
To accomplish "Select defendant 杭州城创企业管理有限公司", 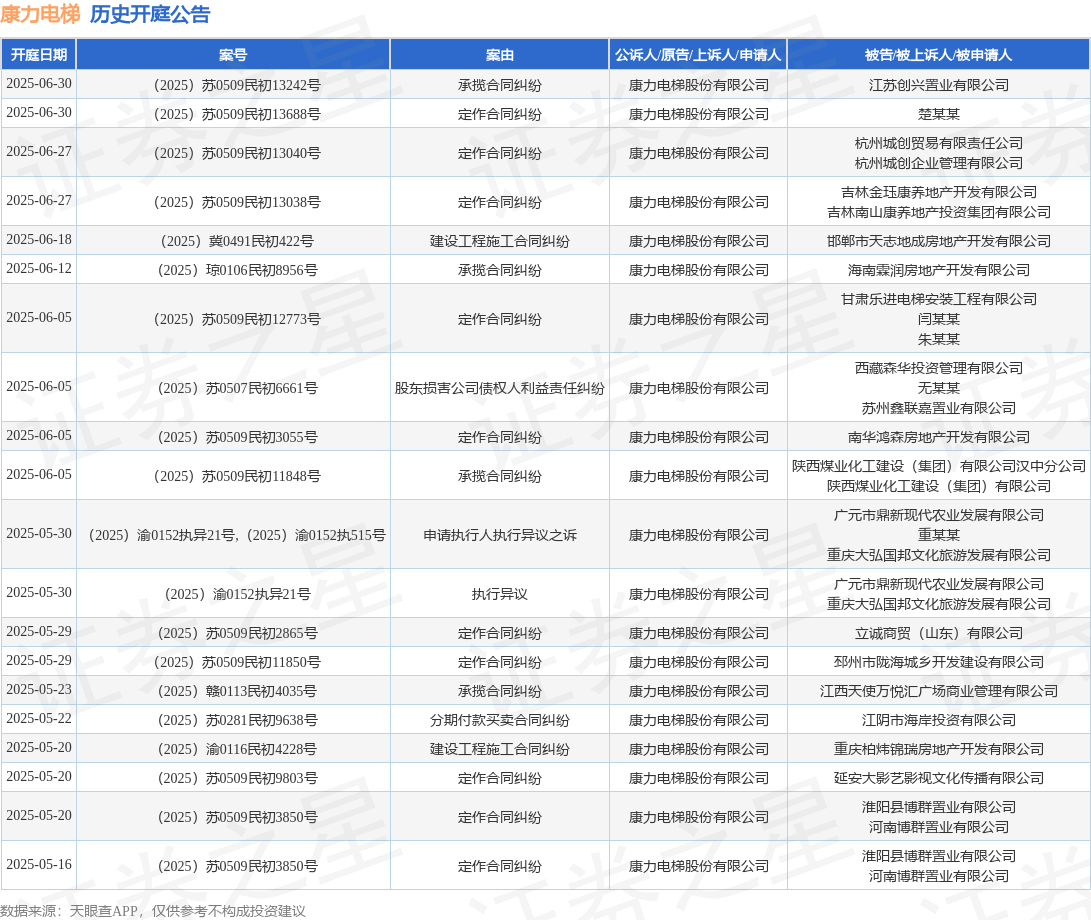I will [x=939, y=164].
